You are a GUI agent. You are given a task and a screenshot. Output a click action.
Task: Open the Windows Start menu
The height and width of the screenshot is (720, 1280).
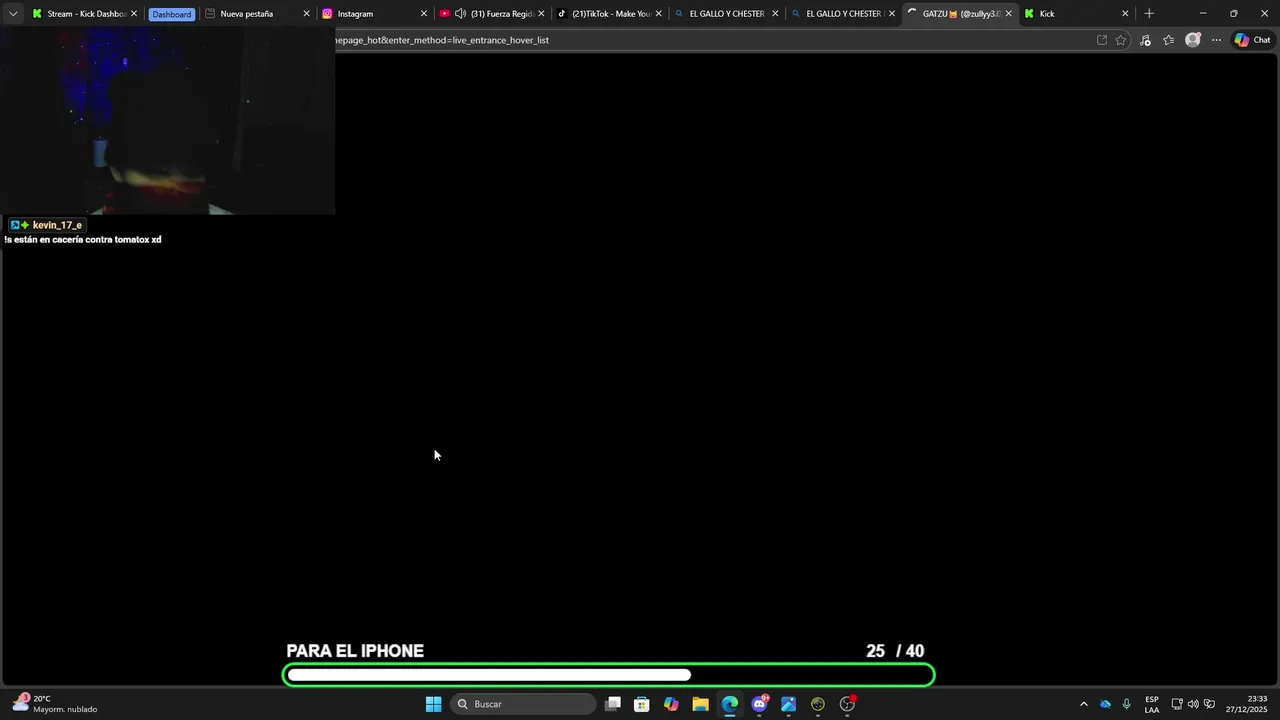tap(433, 704)
